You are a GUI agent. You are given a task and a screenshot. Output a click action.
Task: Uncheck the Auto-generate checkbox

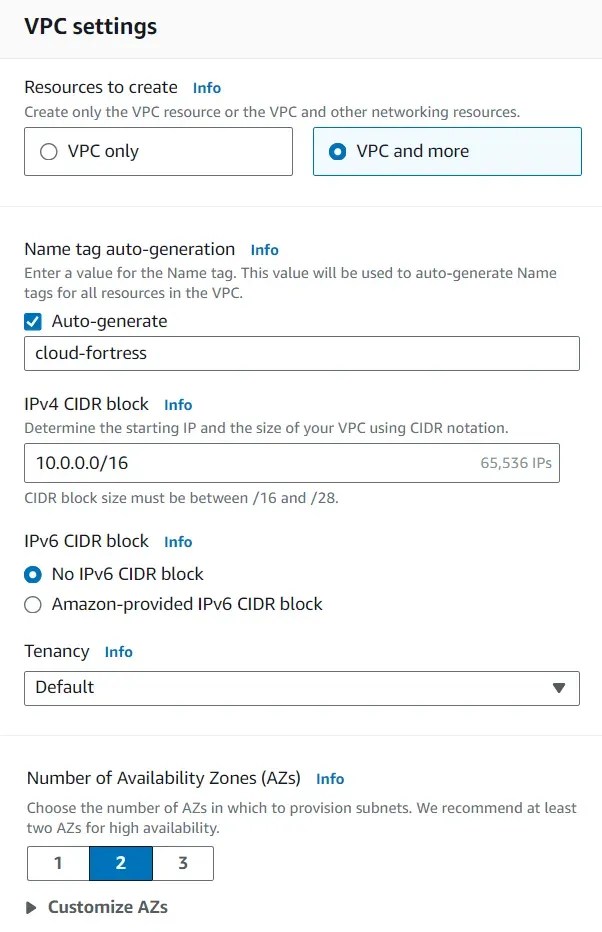[32, 321]
